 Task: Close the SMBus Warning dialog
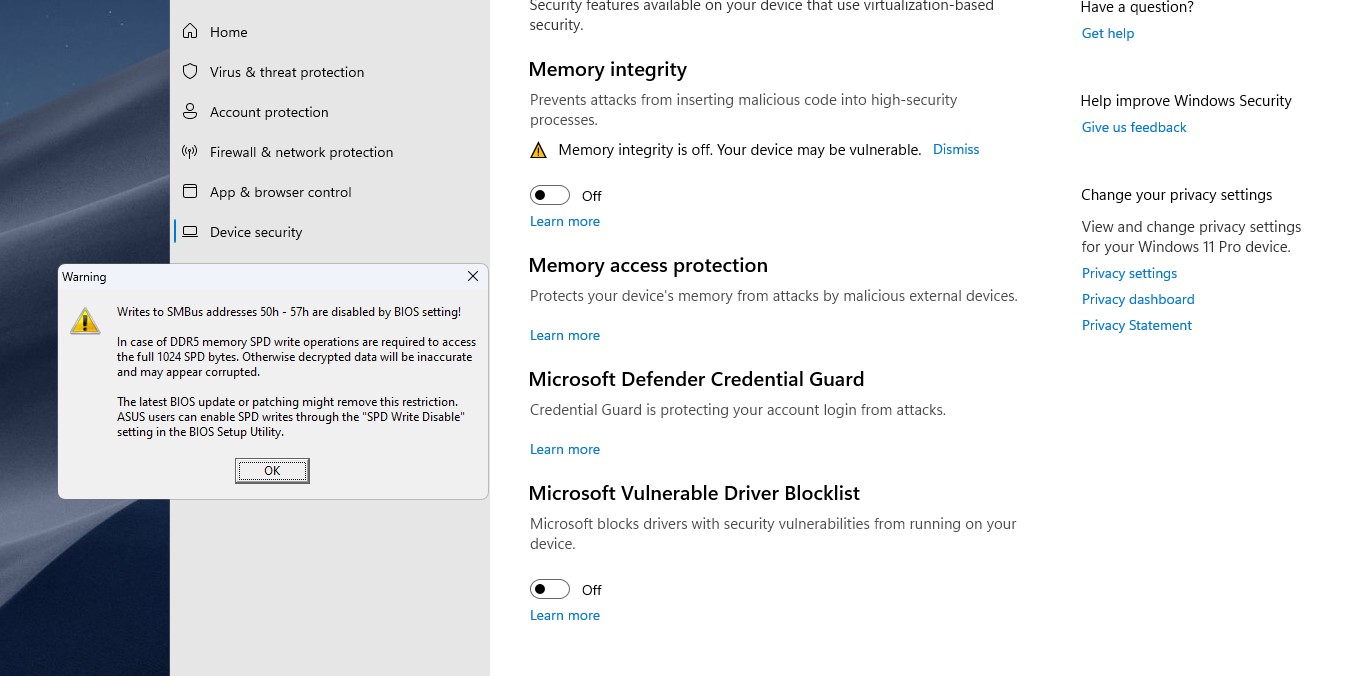[473, 276]
